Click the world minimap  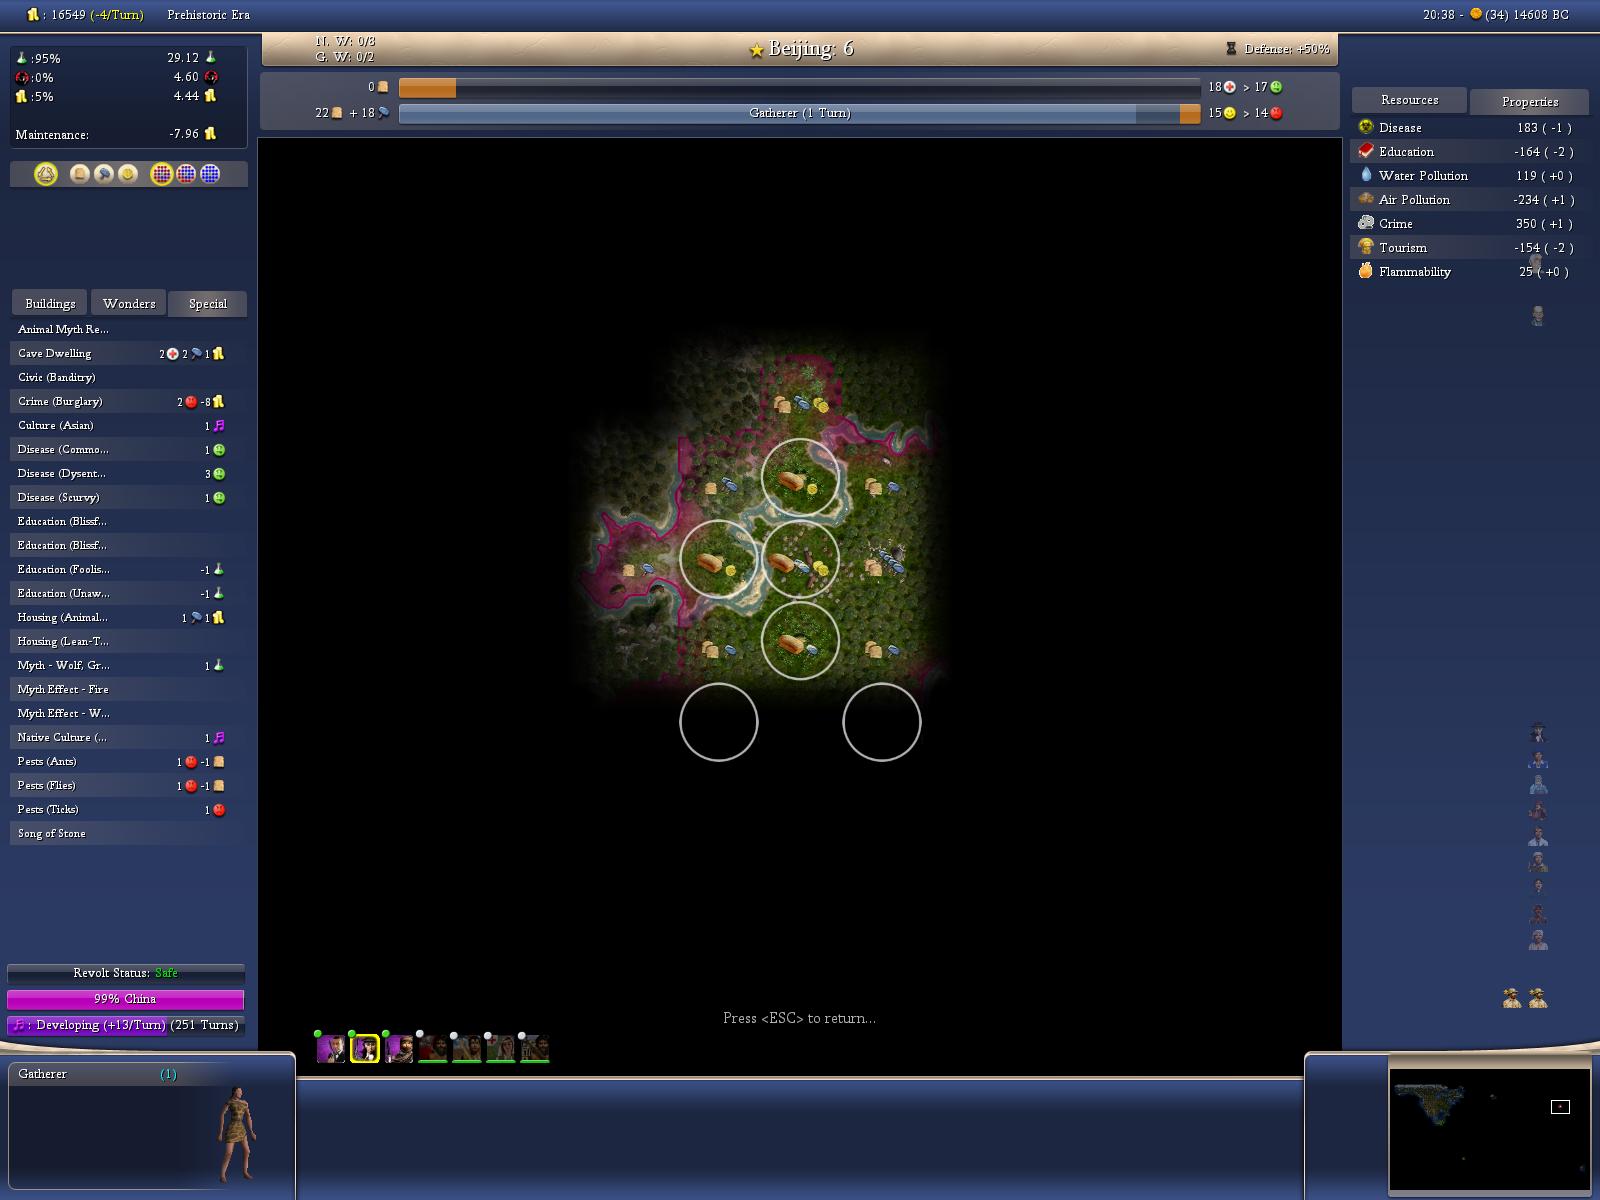(x=1489, y=1129)
